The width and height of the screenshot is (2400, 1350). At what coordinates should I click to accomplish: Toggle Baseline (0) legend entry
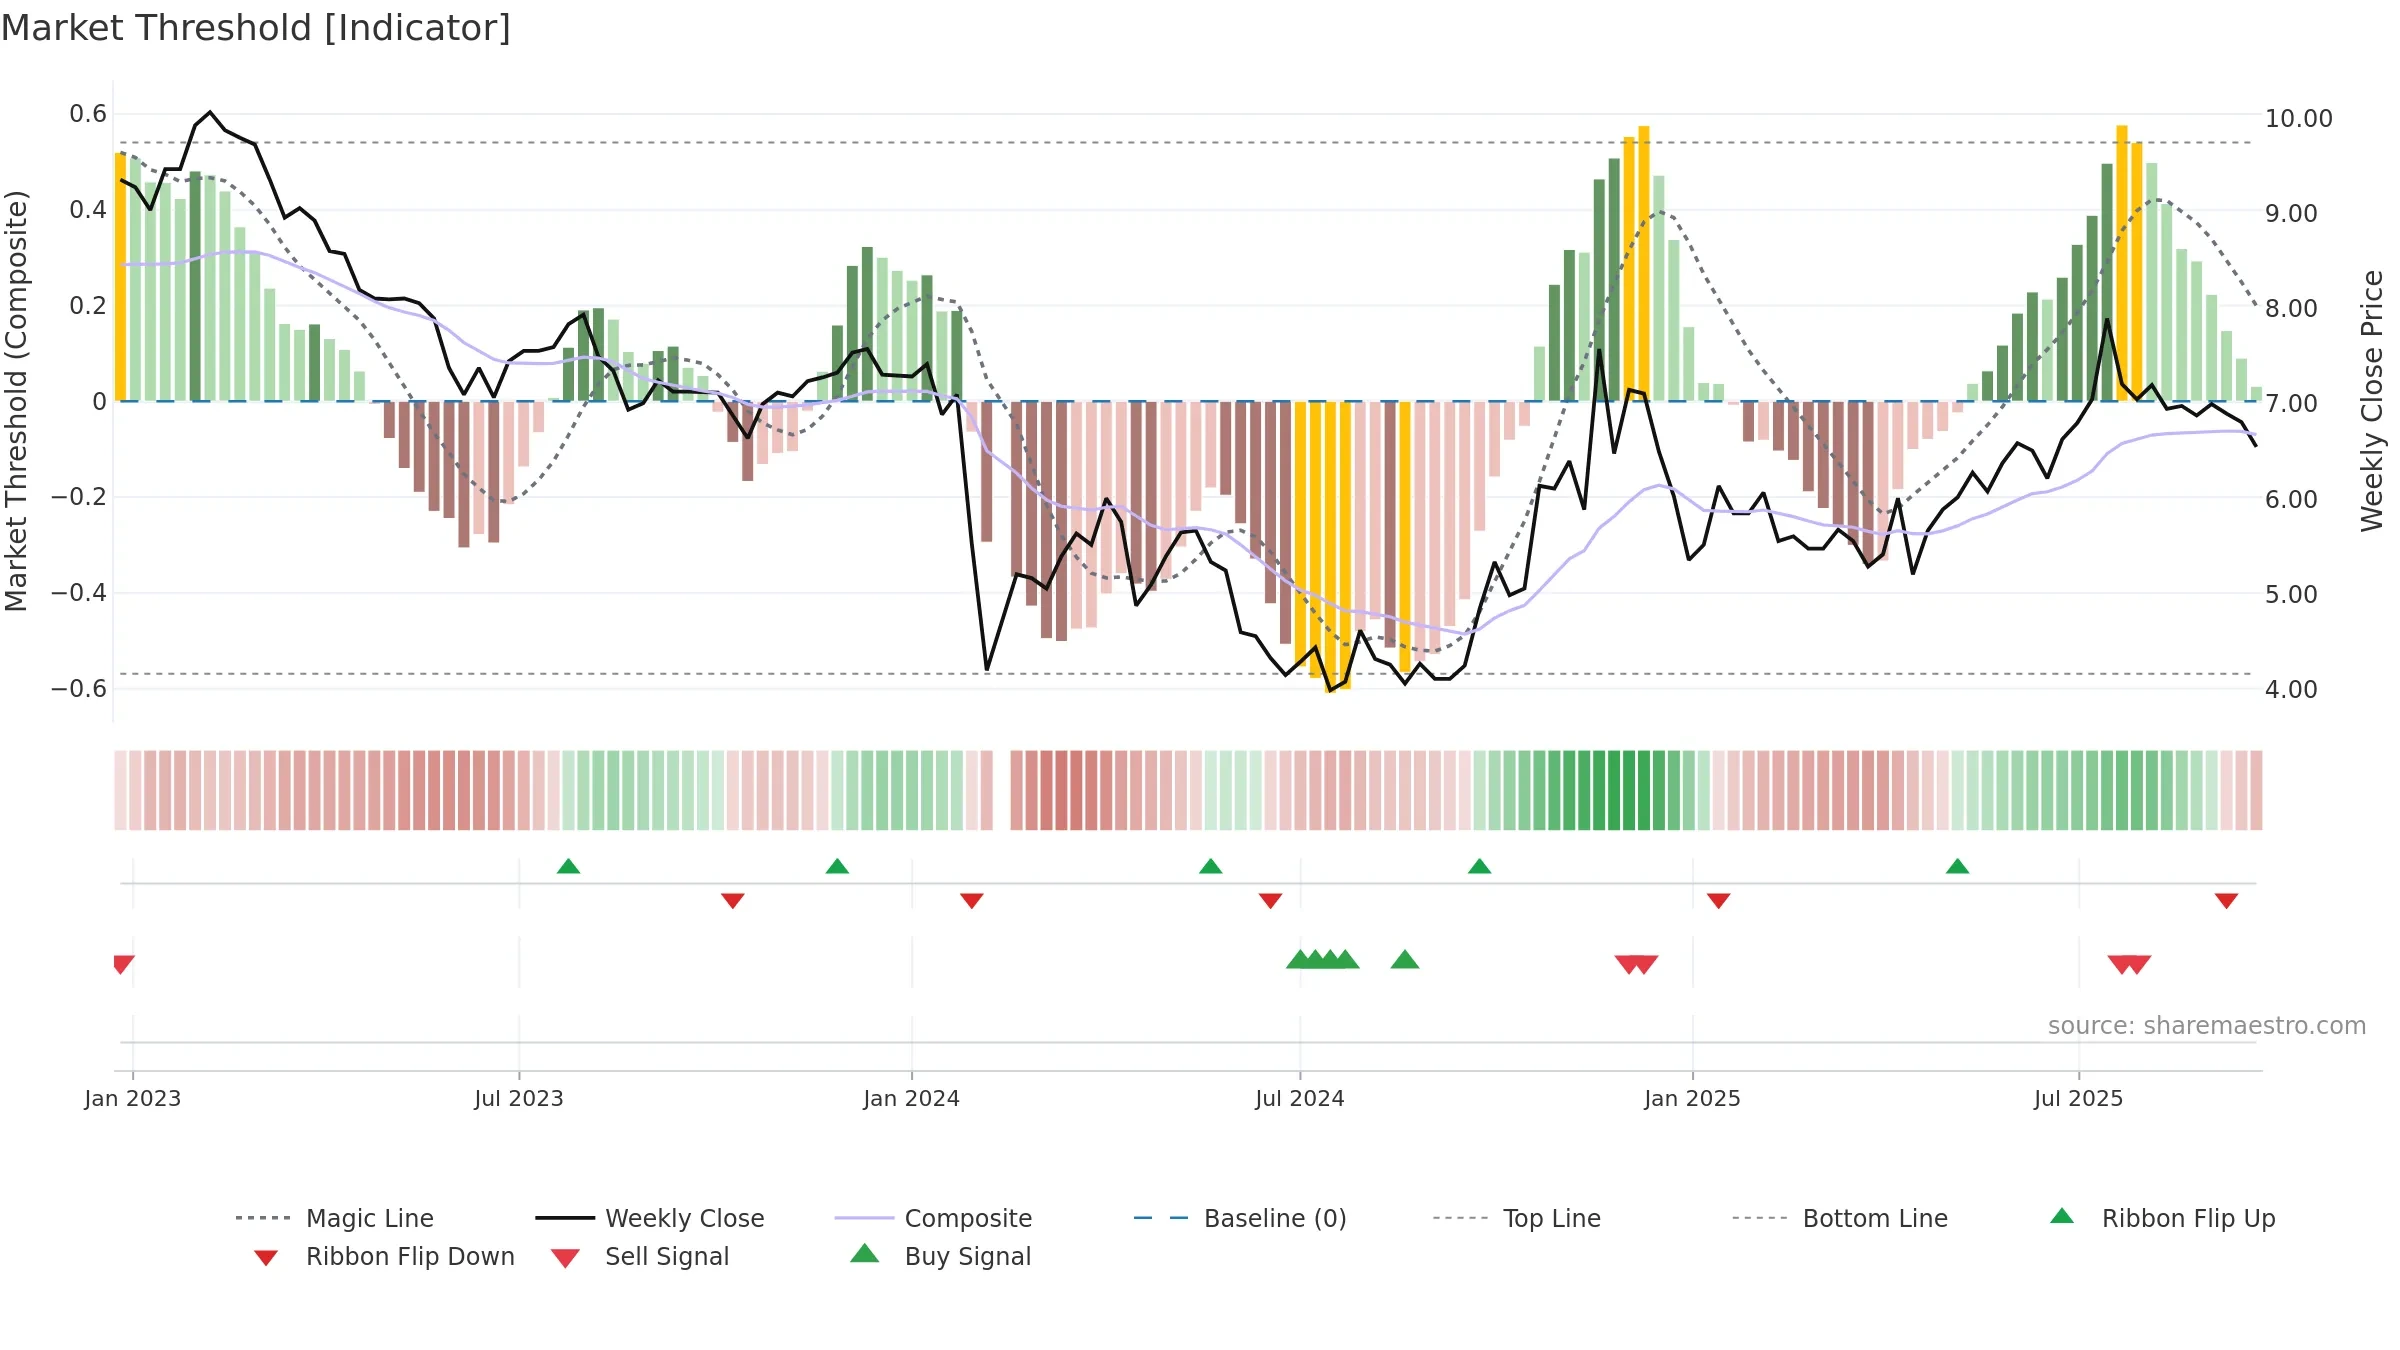click(1240, 1218)
